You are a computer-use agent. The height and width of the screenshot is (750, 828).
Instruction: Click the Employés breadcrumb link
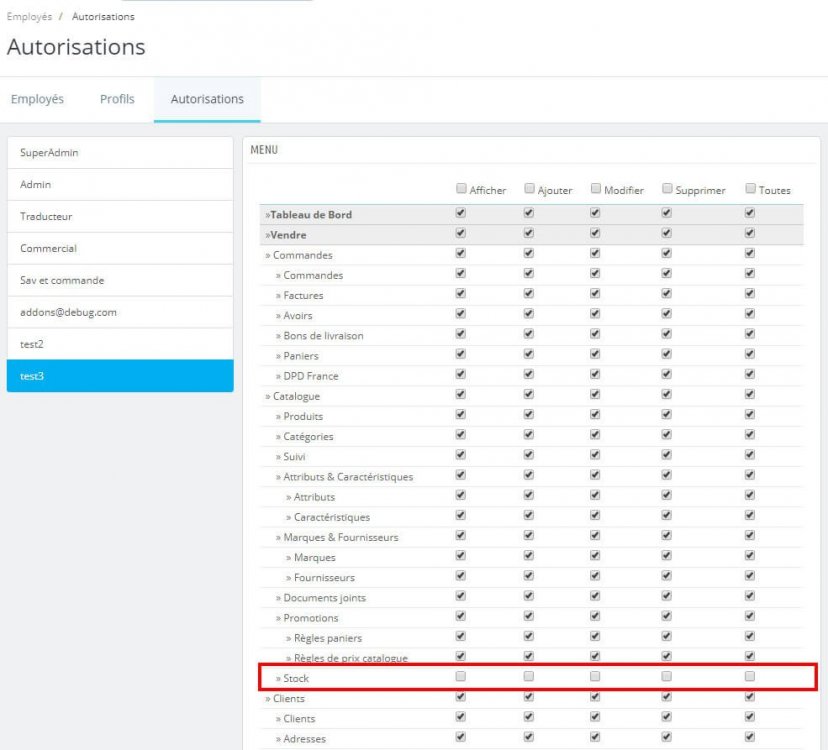[x=29, y=16]
